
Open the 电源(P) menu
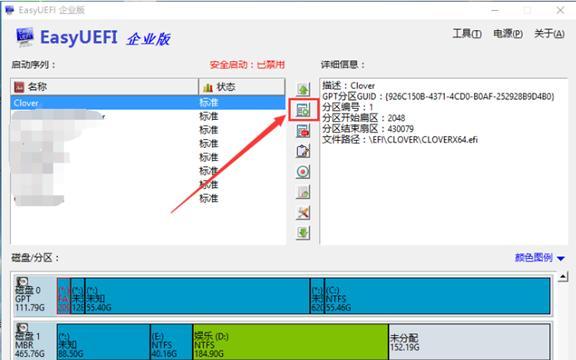click(x=508, y=34)
